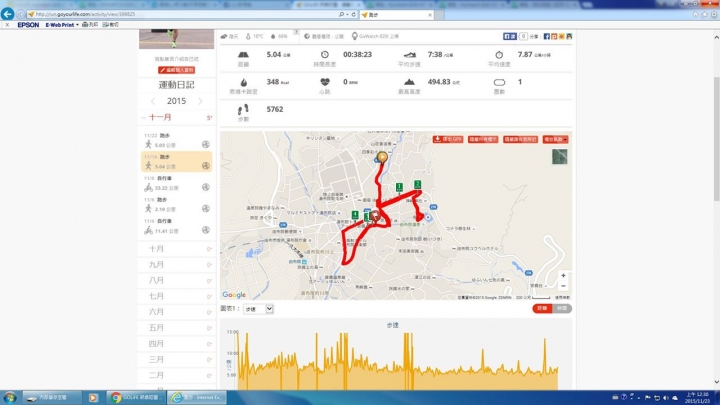
Task: Click the distance road icon beside 5.04
Action: point(243,55)
